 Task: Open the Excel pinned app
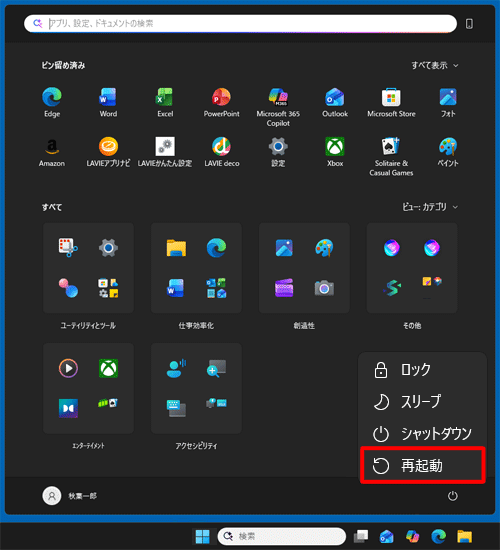click(165, 102)
